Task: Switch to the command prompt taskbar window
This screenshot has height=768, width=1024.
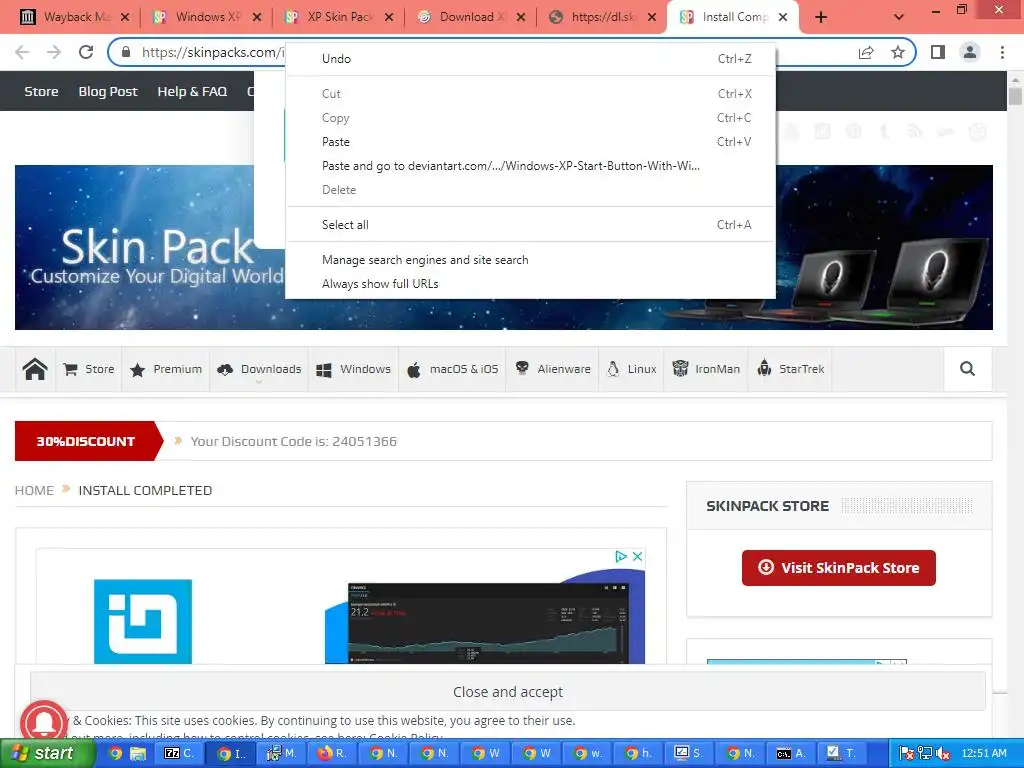Action: click(x=791, y=754)
